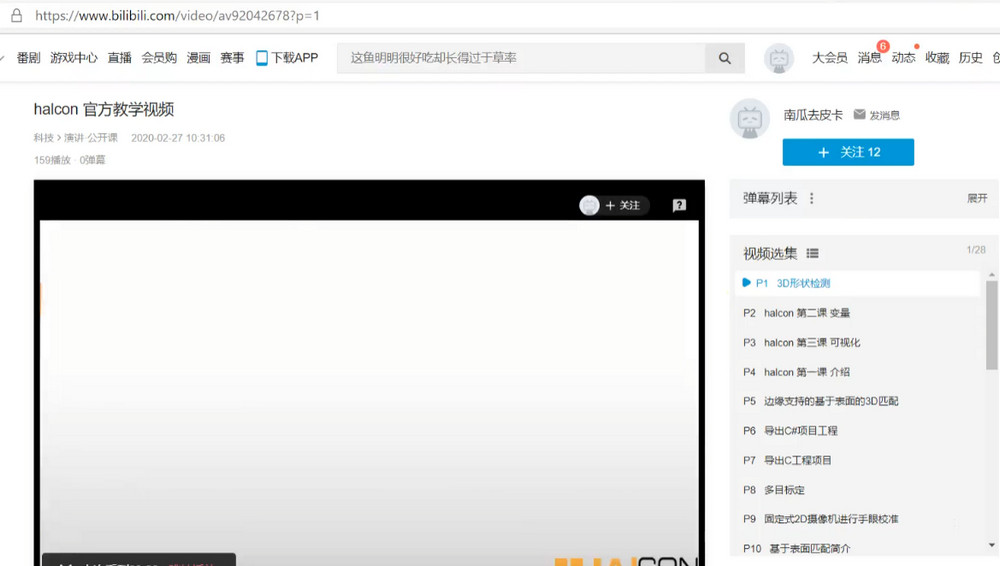Click the play icon beside P1
Image resolution: width=1000 pixels, height=566 pixels.
pyautogui.click(x=746, y=283)
